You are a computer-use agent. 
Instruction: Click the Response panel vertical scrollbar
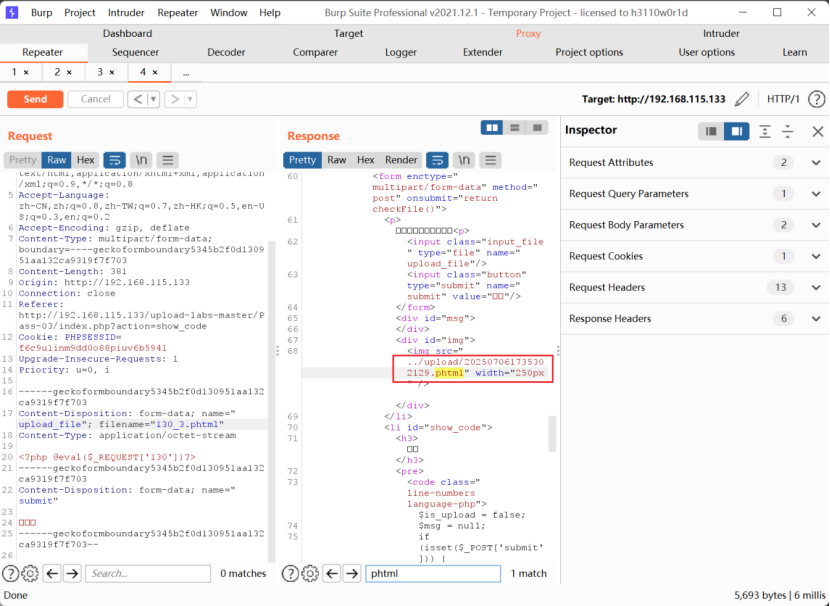point(552,434)
